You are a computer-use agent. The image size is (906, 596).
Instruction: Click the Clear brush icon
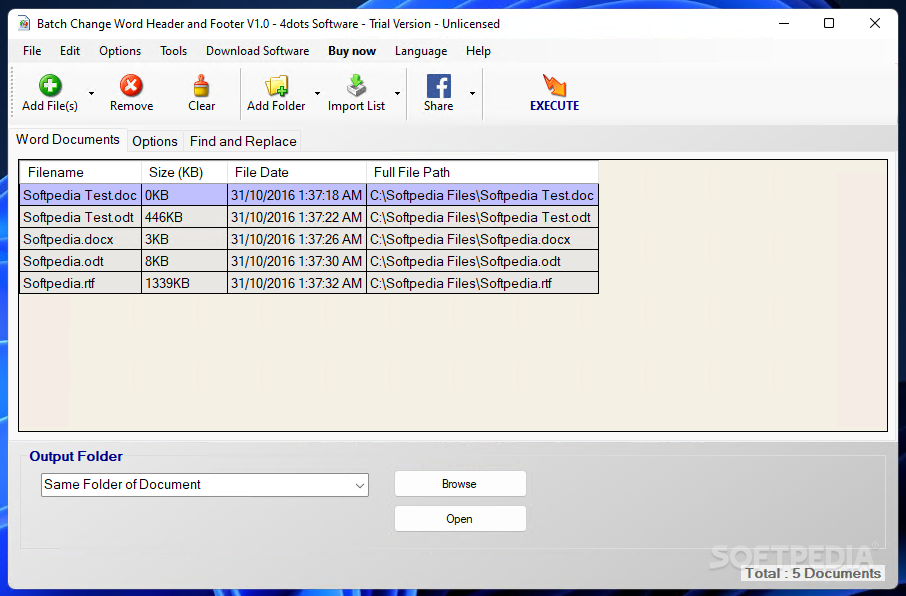(x=201, y=86)
